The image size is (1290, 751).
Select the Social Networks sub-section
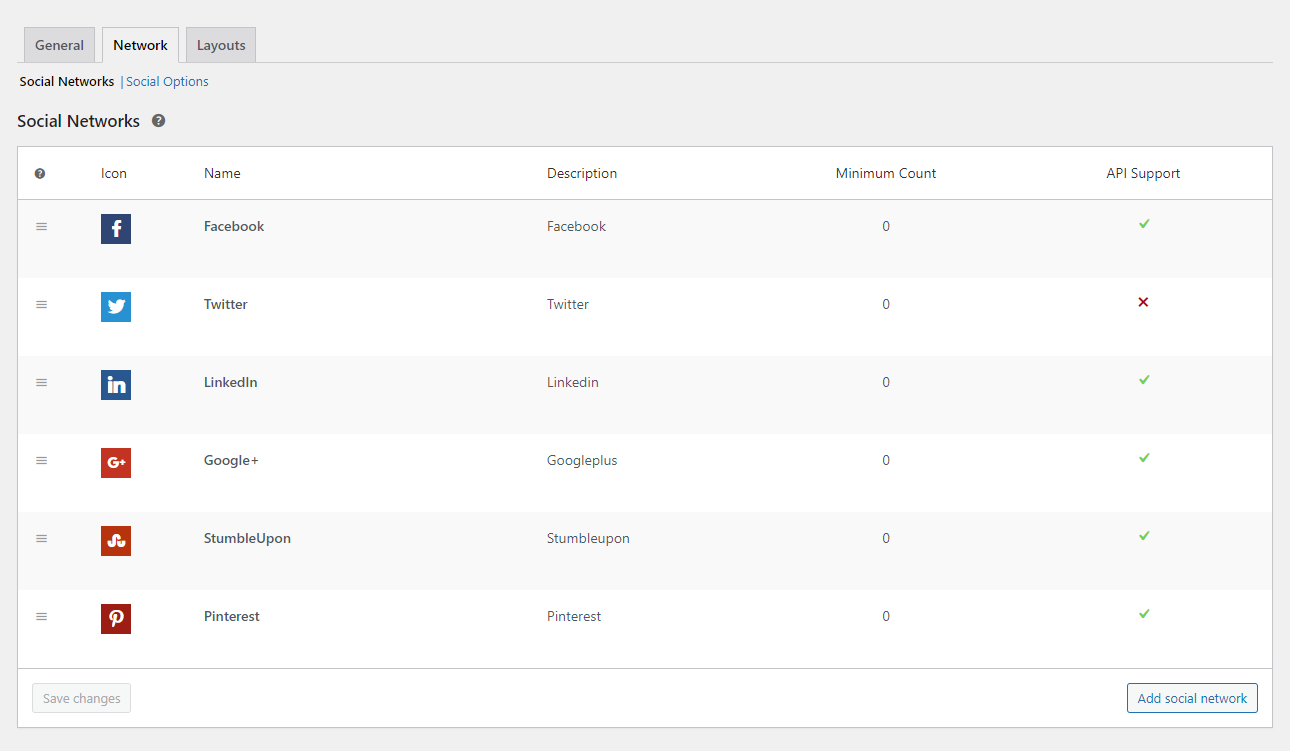(67, 82)
